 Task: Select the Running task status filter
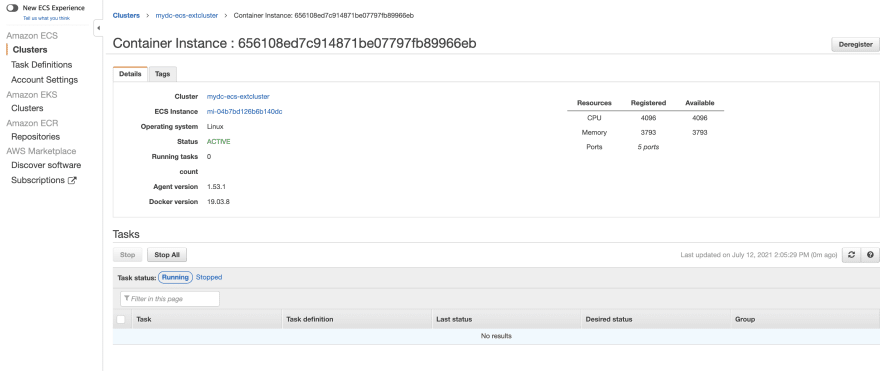(x=175, y=277)
